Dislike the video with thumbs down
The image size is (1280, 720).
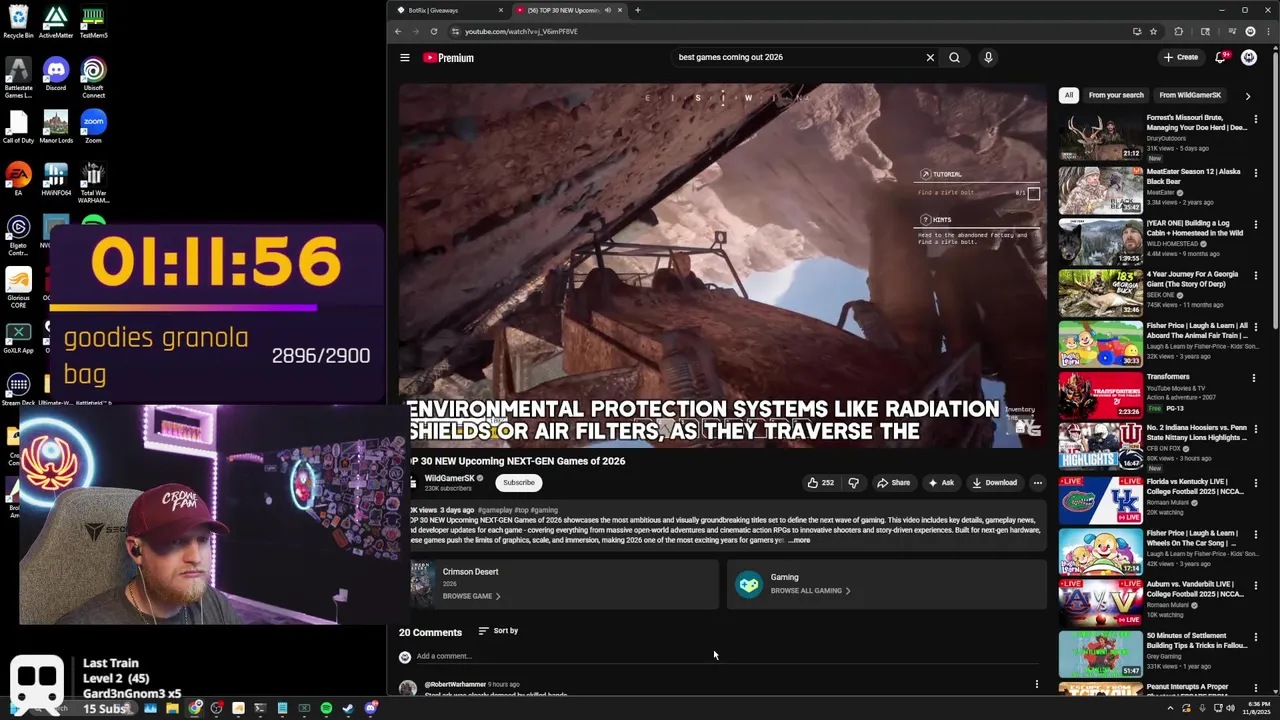point(853,483)
